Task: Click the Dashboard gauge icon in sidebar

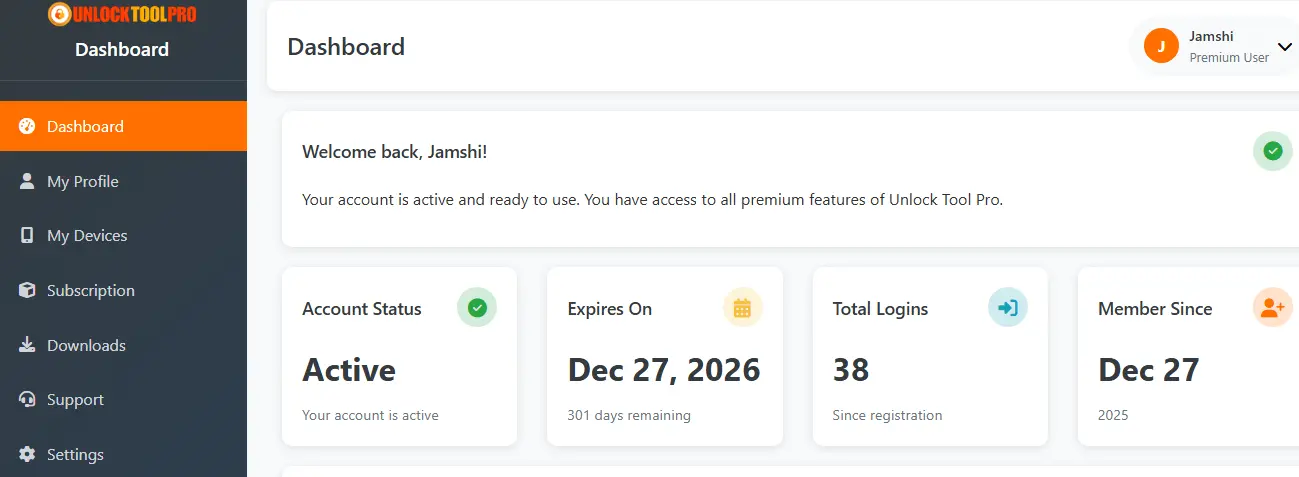Action: pos(27,126)
